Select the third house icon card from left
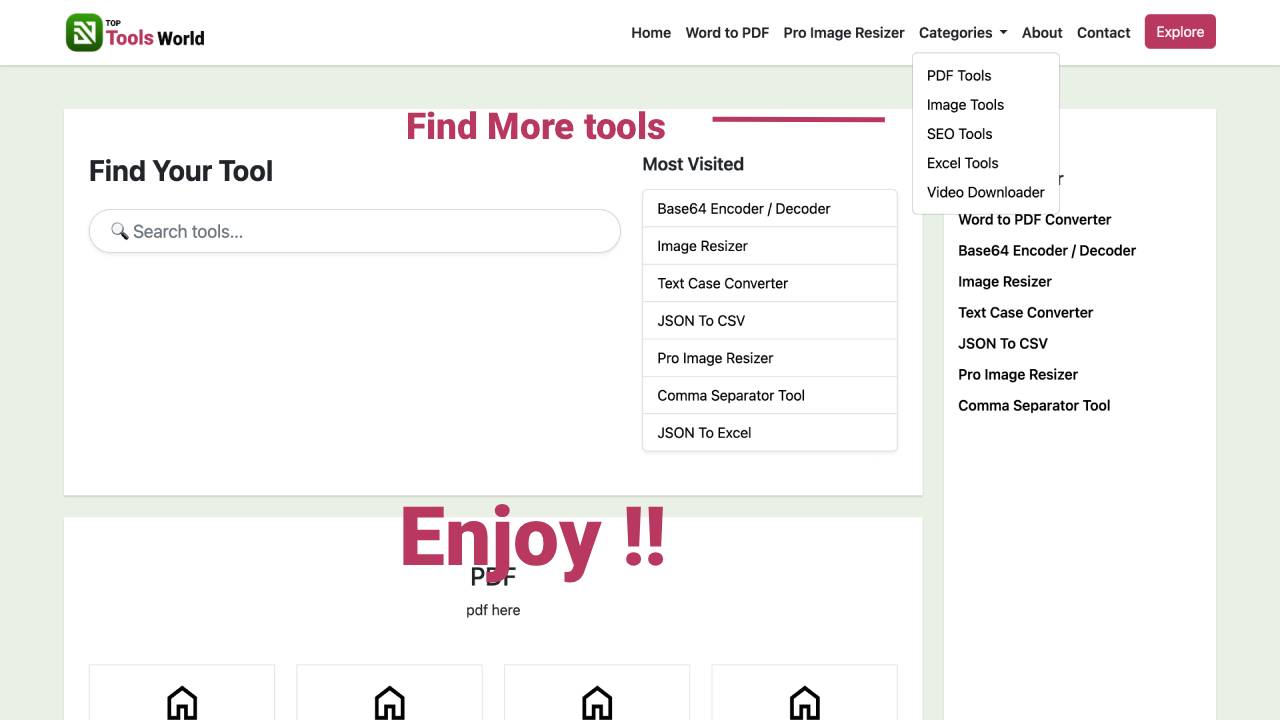 (x=597, y=701)
